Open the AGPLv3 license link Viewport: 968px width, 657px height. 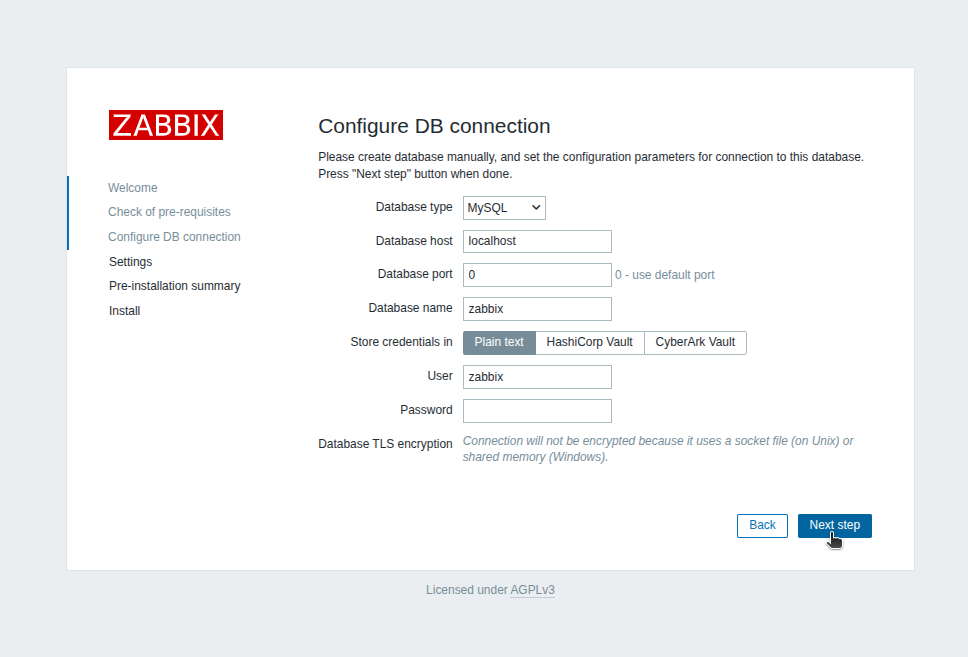tap(532, 590)
